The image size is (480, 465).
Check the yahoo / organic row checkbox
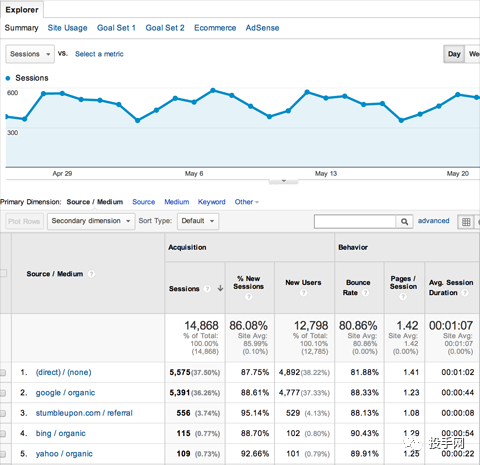pos(3,454)
